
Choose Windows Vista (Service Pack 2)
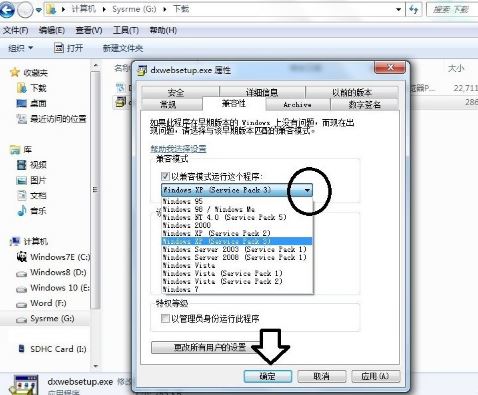(x=237, y=281)
